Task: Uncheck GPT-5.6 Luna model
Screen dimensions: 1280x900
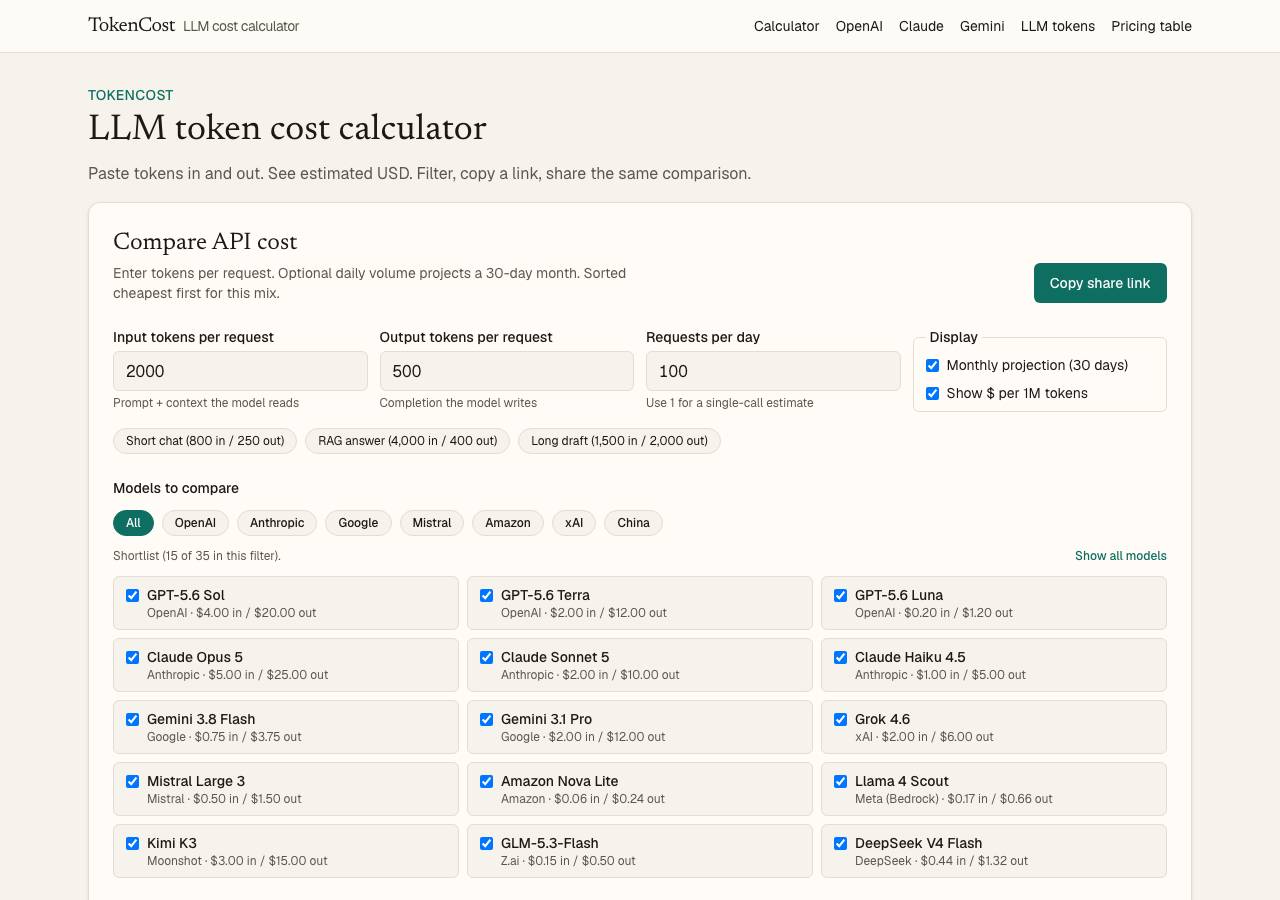Action: [840, 595]
